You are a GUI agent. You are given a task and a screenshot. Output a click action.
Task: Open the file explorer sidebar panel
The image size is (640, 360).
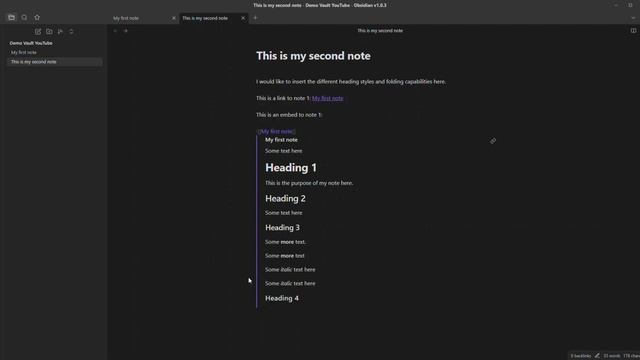coord(11,18)
